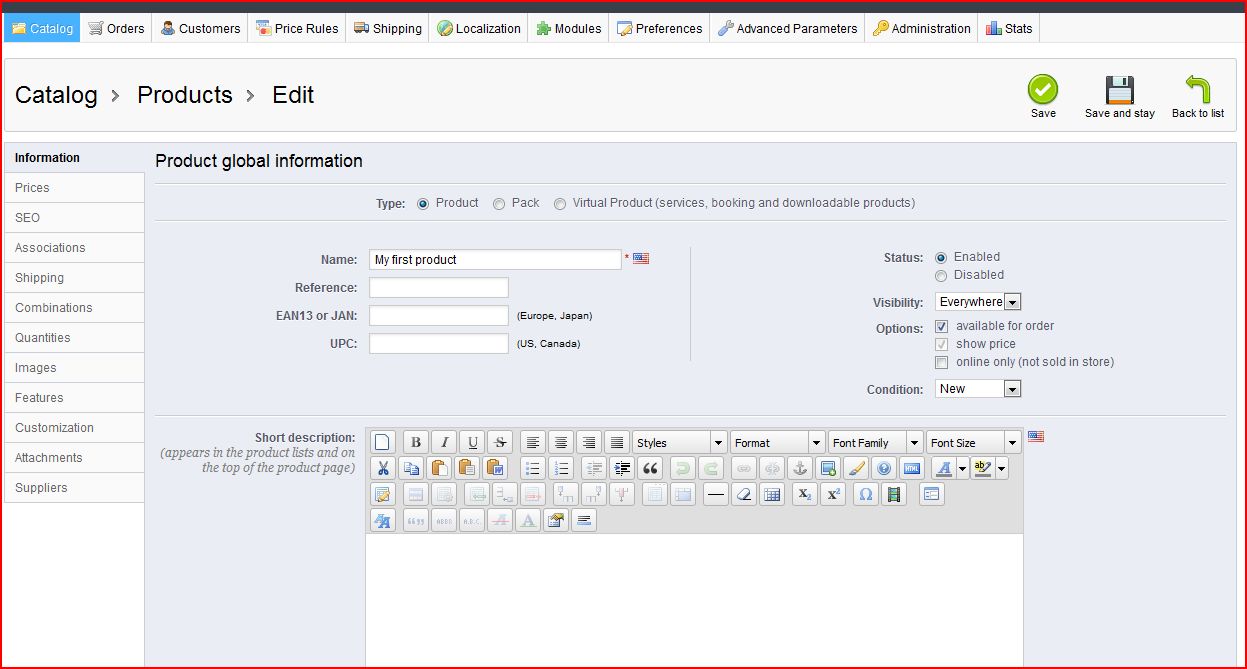Open the Visibility dropdown
The image size is (1247, 669).
tap(978, 302)
